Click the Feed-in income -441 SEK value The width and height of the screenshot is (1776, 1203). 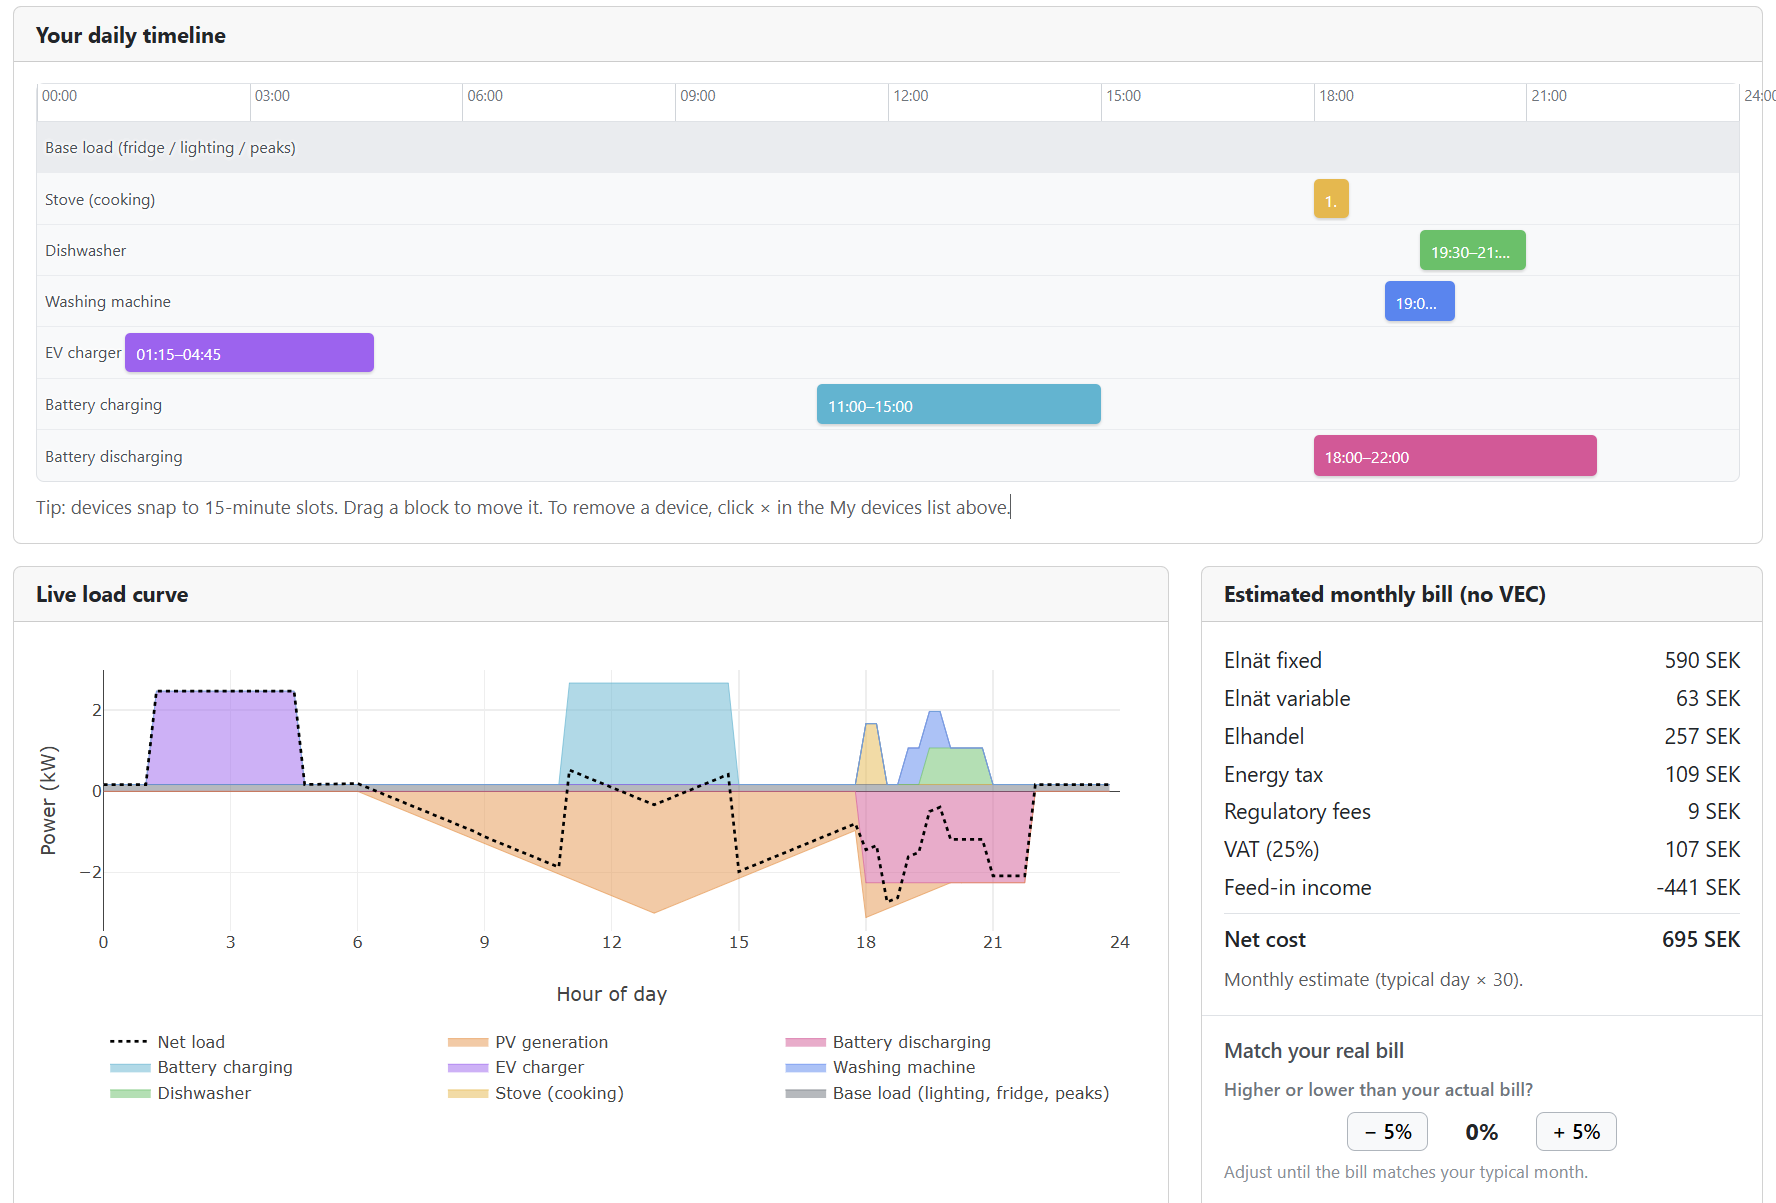coord(1698,887)
